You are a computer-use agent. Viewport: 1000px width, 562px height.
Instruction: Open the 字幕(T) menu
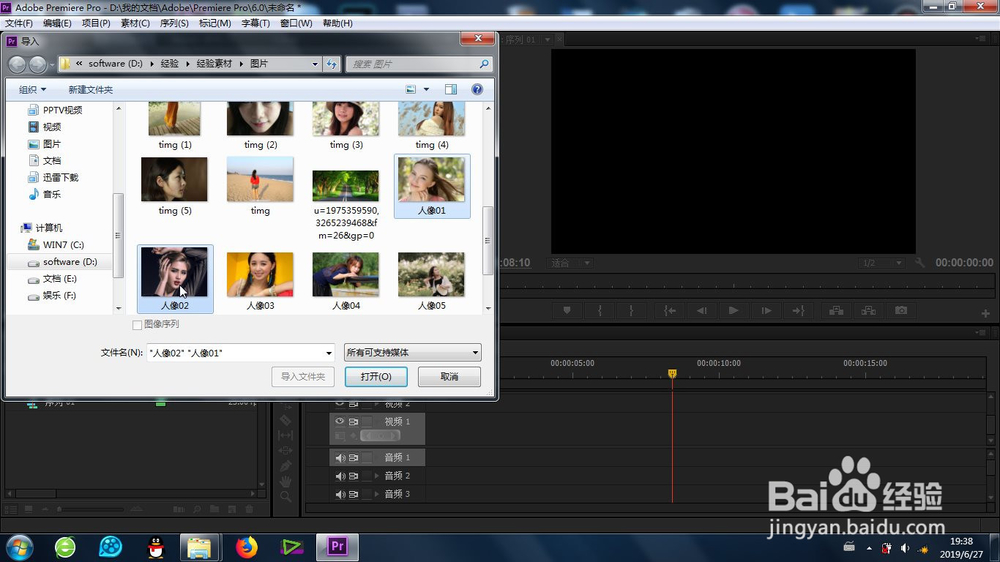click(256, 23)
